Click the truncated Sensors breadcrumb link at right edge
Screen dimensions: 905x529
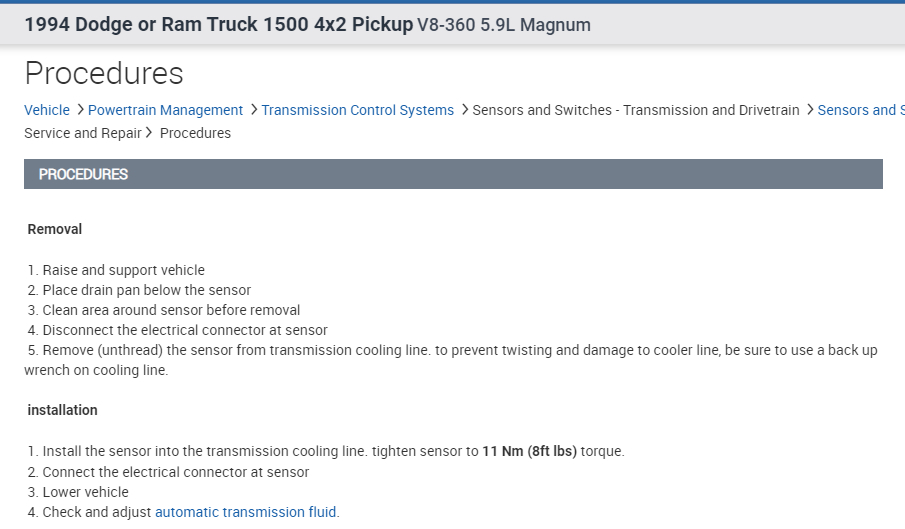[860, 110]
